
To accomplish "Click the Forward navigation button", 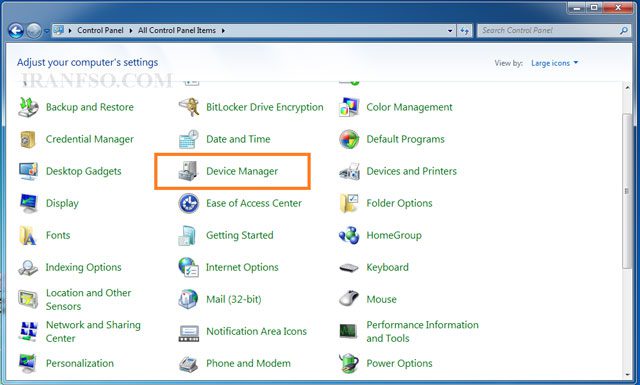I will click(34, 30).
